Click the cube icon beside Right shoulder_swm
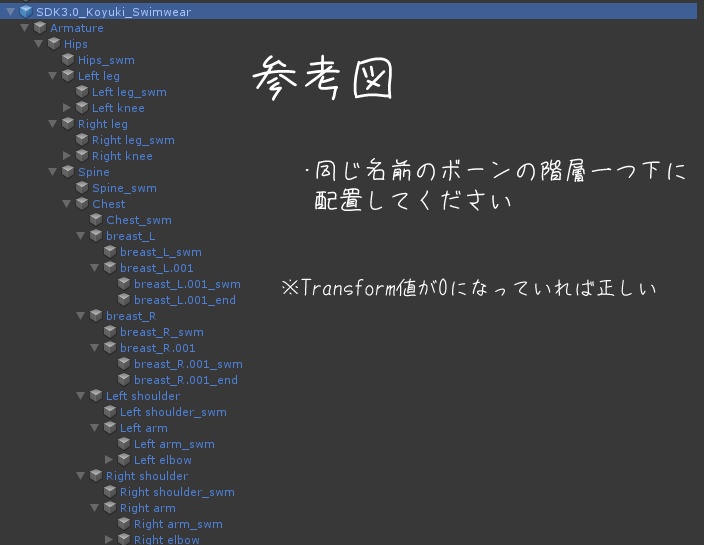Image resolution: width=704 pixels, height=545 pixels. (110, 492)
